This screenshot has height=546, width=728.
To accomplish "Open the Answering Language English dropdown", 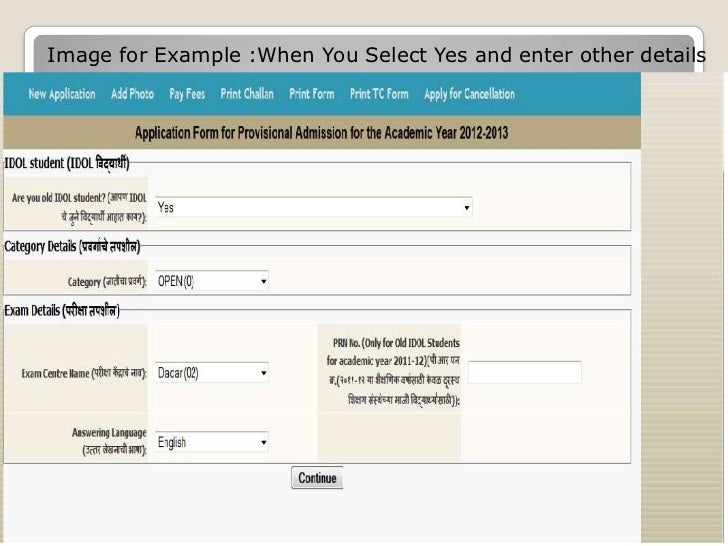I will coord(211,442).
